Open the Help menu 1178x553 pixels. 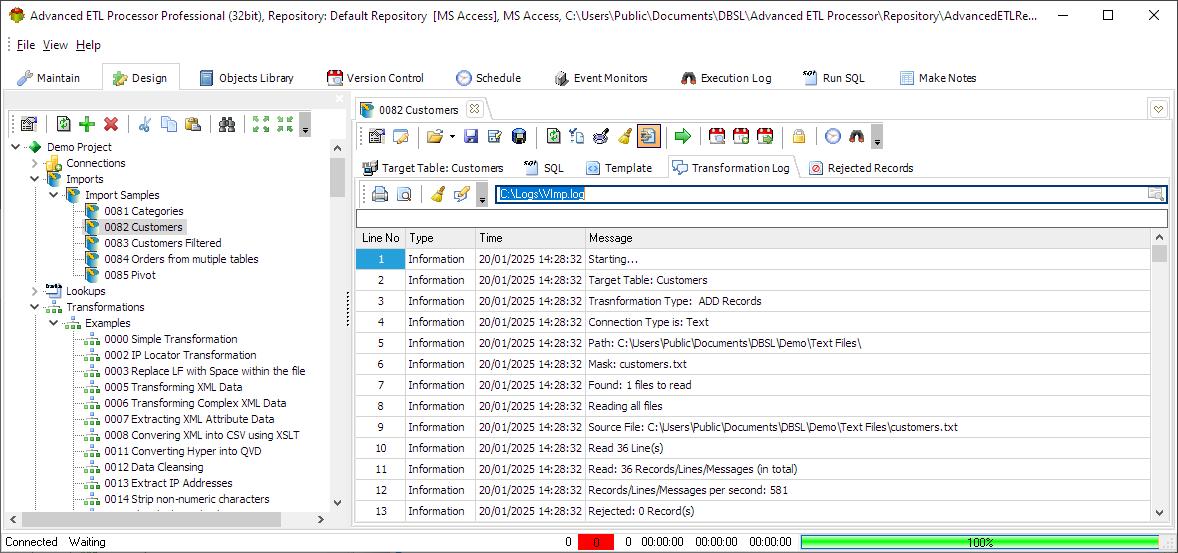pyautogui.click(x=88, y=45)
